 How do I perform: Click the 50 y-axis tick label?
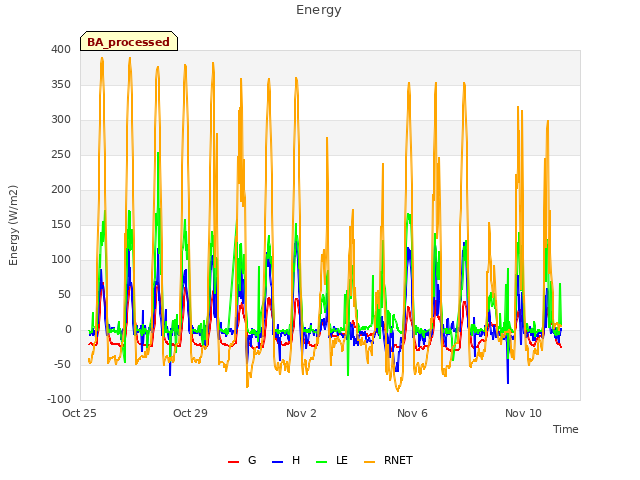pyautogui.click(x=64, y=295)
